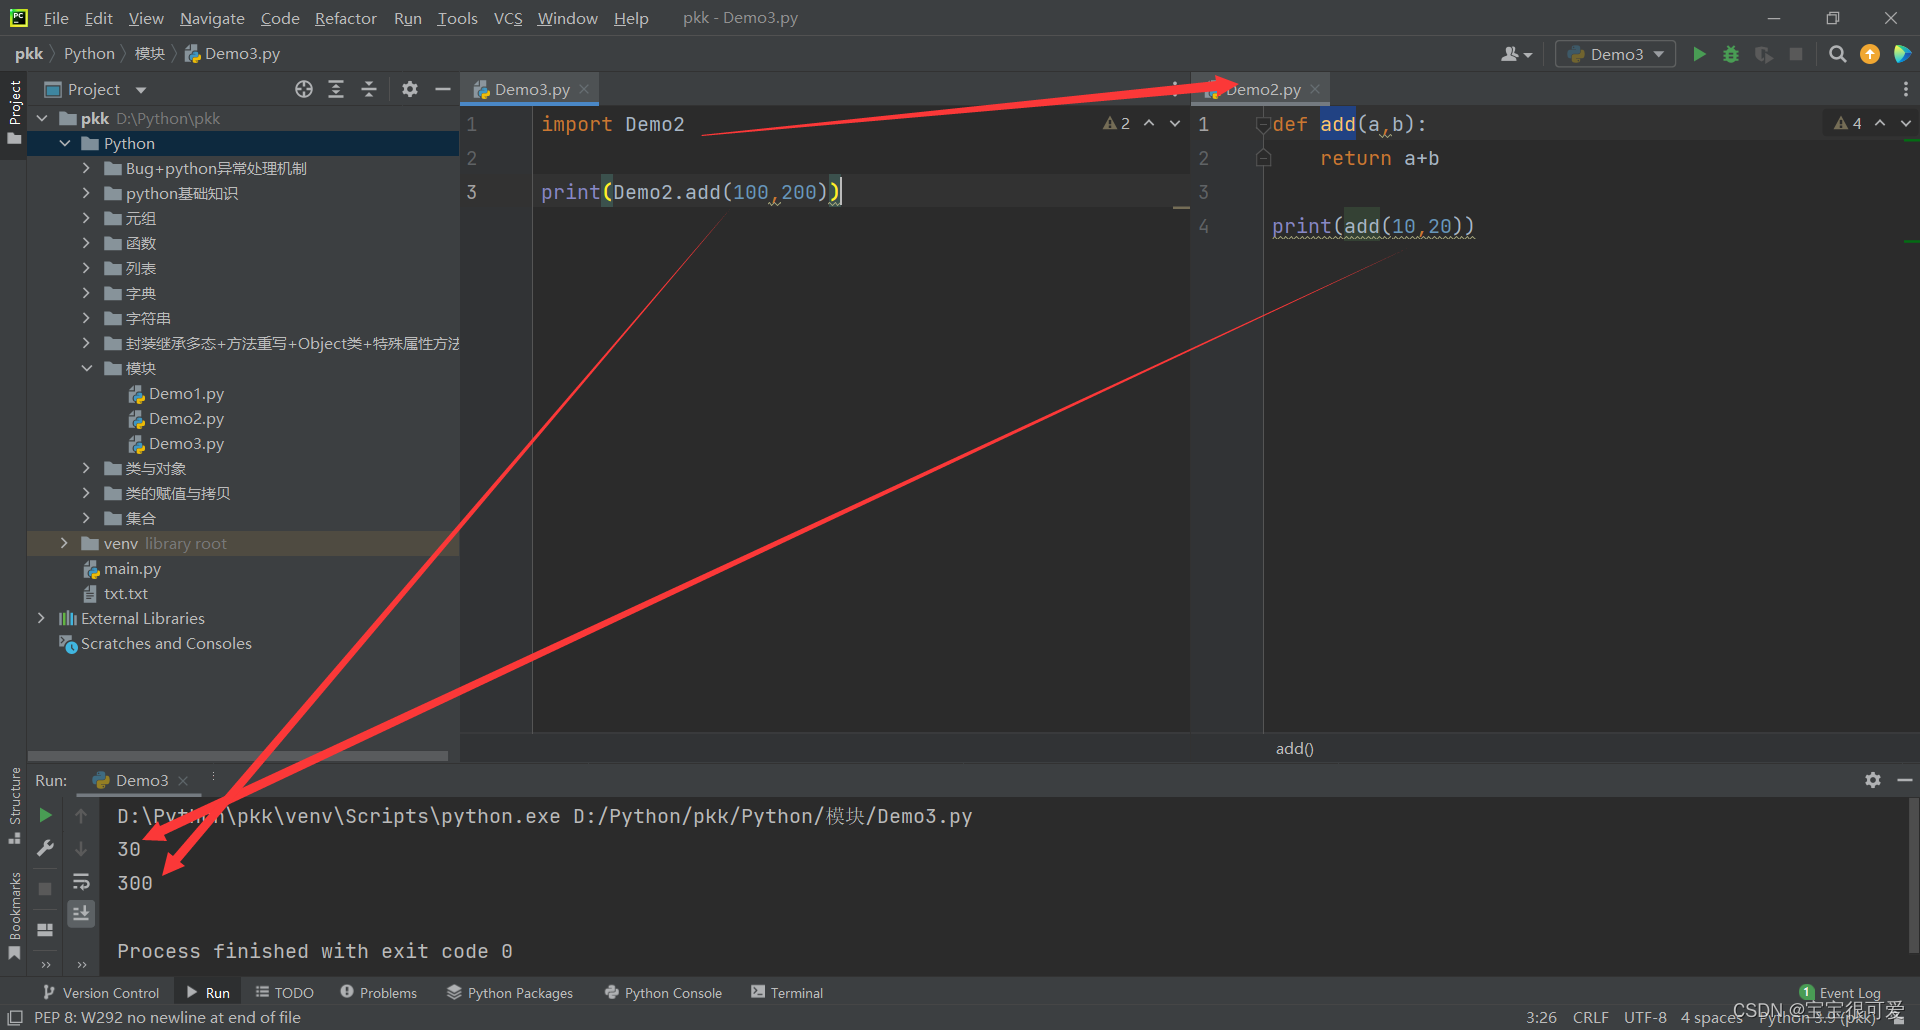Collapse the pkk project root
The image size is (1920, 1030).
coord(42,118)
